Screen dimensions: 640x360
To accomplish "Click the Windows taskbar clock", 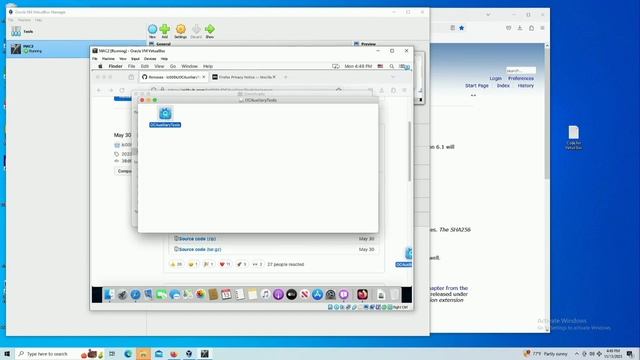I will 613,353.
